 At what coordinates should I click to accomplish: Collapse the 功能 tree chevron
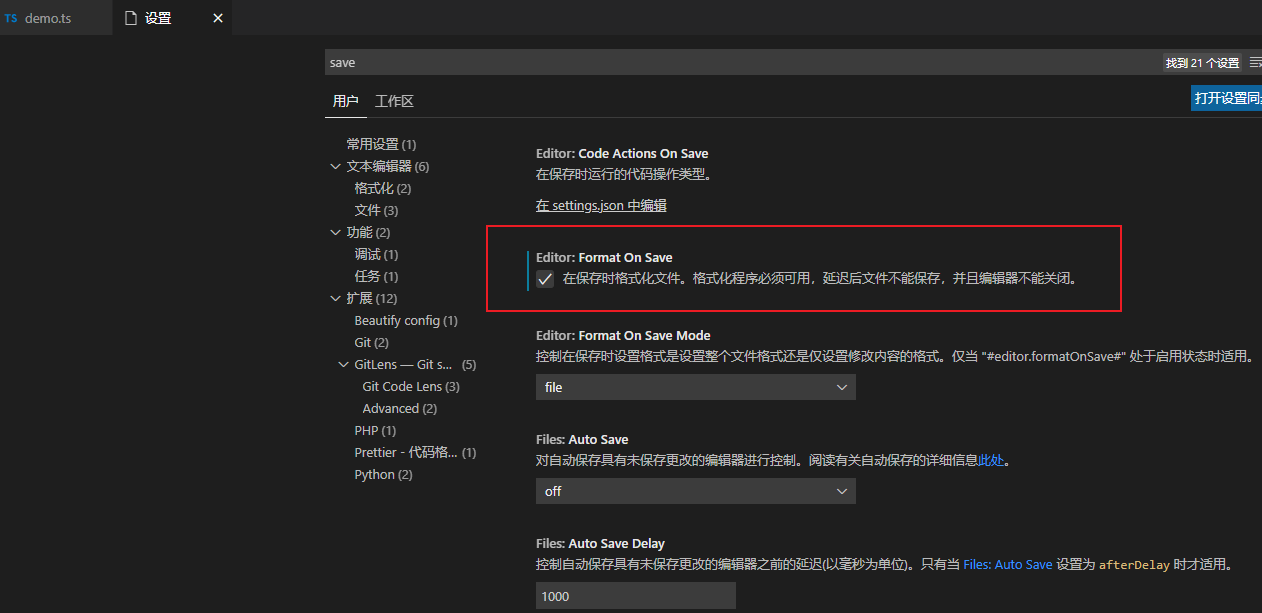point(336,232)
